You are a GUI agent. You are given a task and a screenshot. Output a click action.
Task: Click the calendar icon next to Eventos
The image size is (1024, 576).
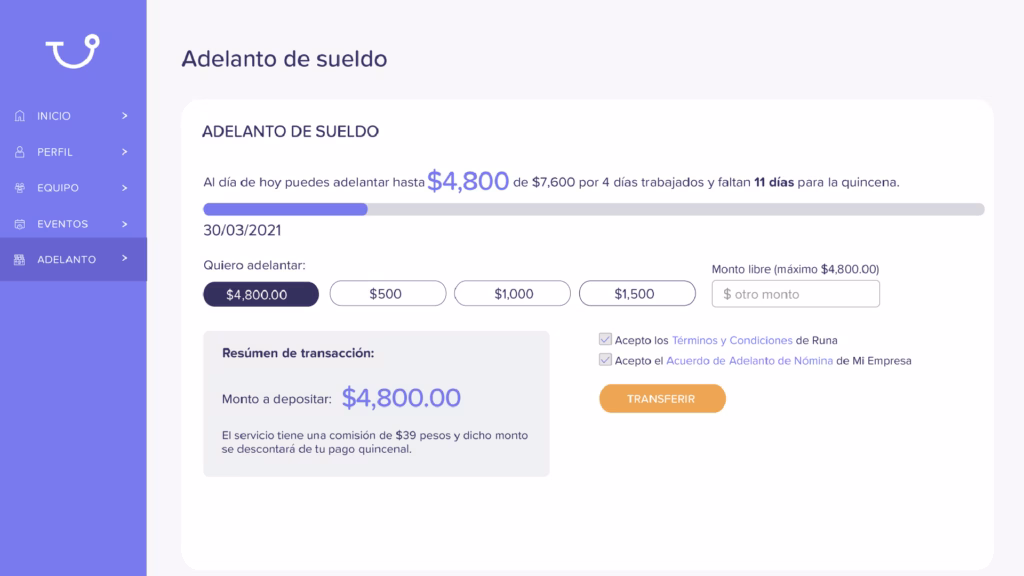pyautogui.click(x=20, y=224)
